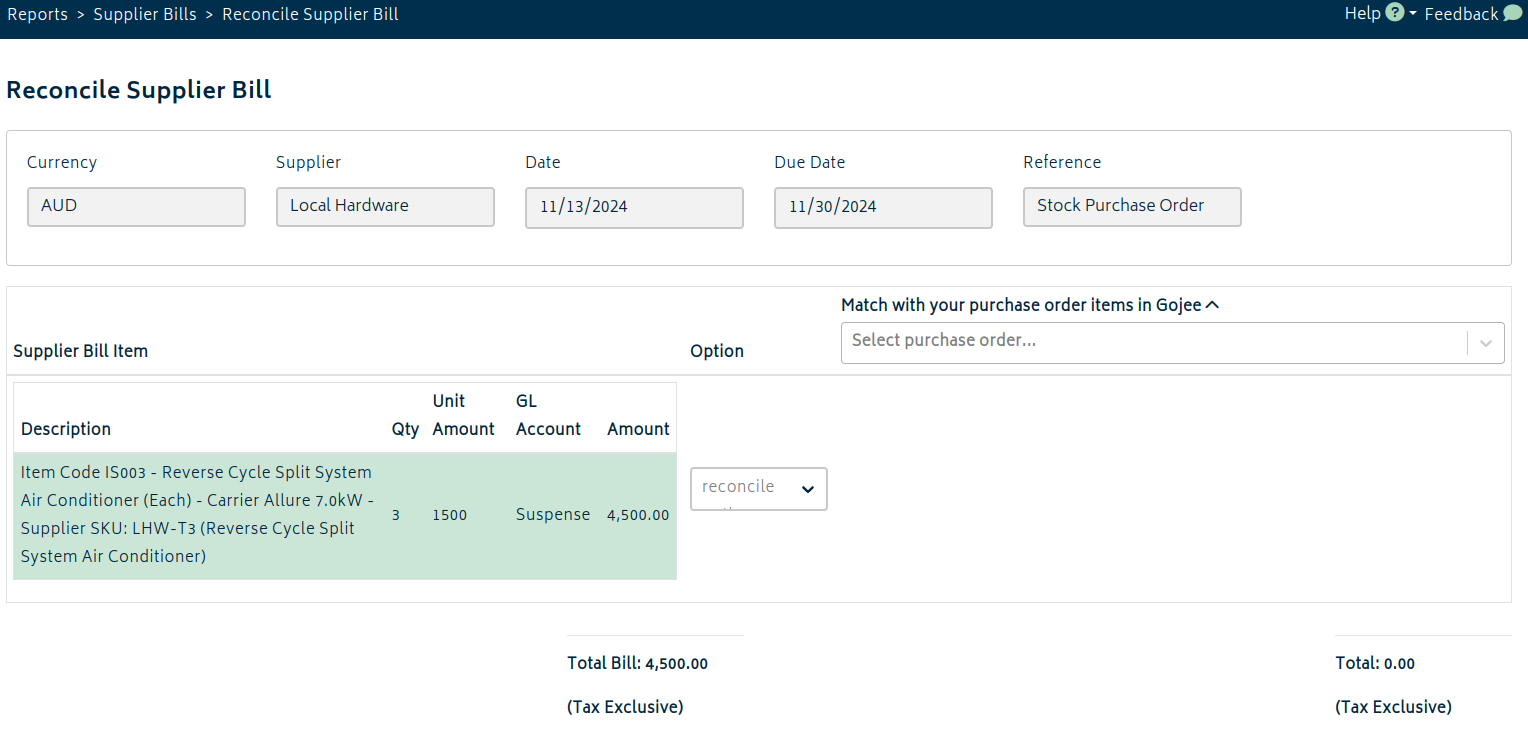
Task: Click Reconcile Supplier Bill breadcrumb
Action: pos(310,14)
